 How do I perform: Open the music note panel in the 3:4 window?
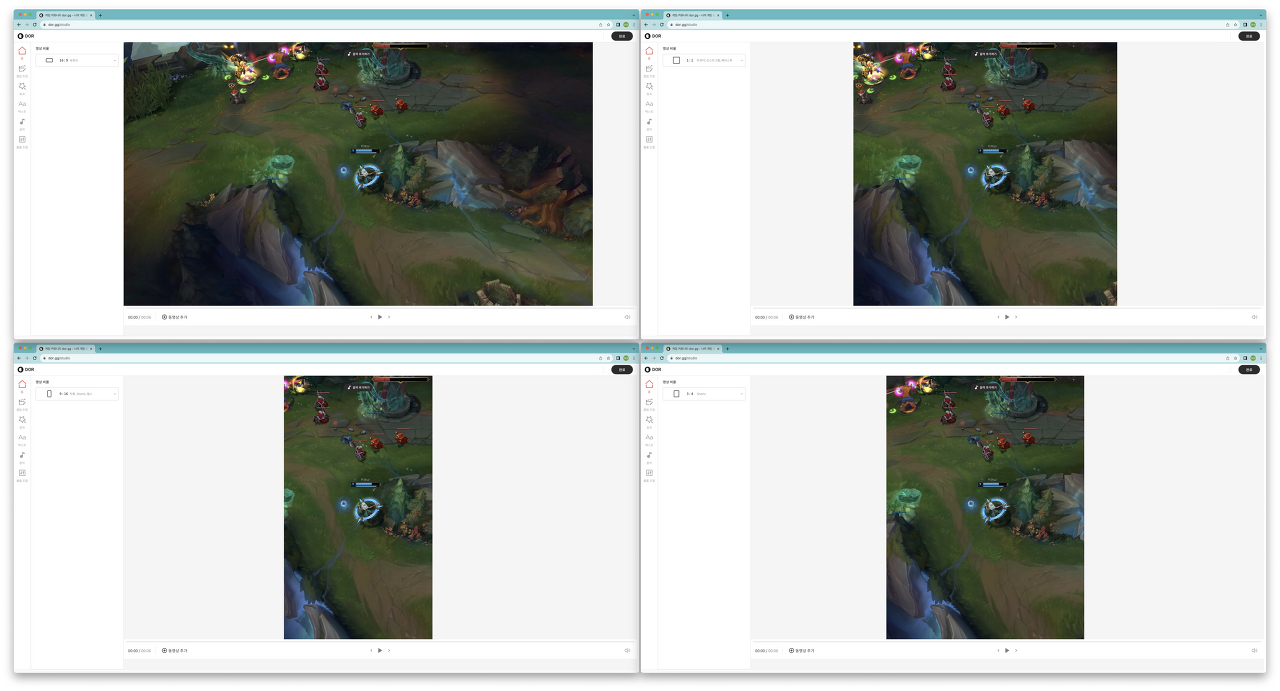coord(649,457)
